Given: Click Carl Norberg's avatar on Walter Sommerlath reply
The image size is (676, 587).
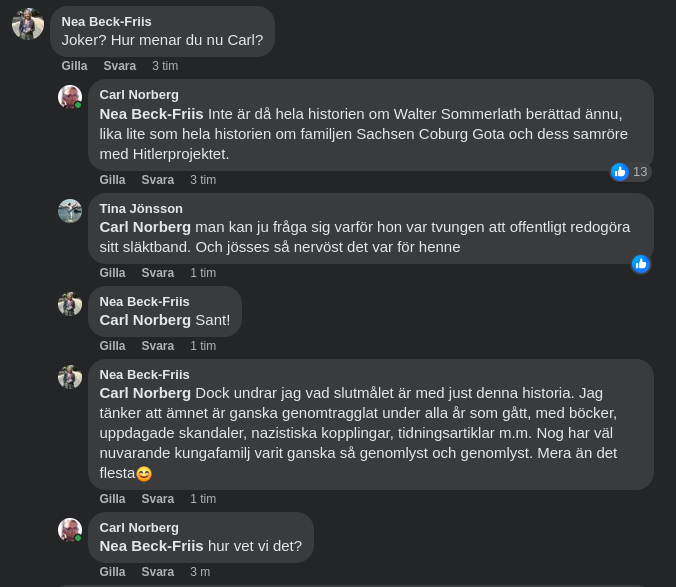Looking at the screenshot, I should pyautogui.click(x=70, y=97).
